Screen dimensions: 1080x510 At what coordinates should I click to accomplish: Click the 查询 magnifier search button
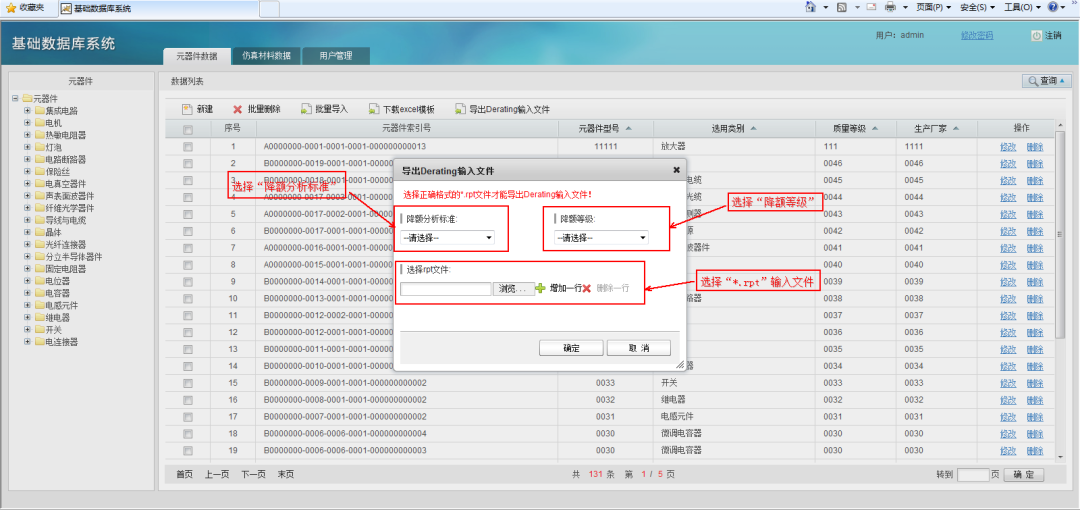[1046, 81]
